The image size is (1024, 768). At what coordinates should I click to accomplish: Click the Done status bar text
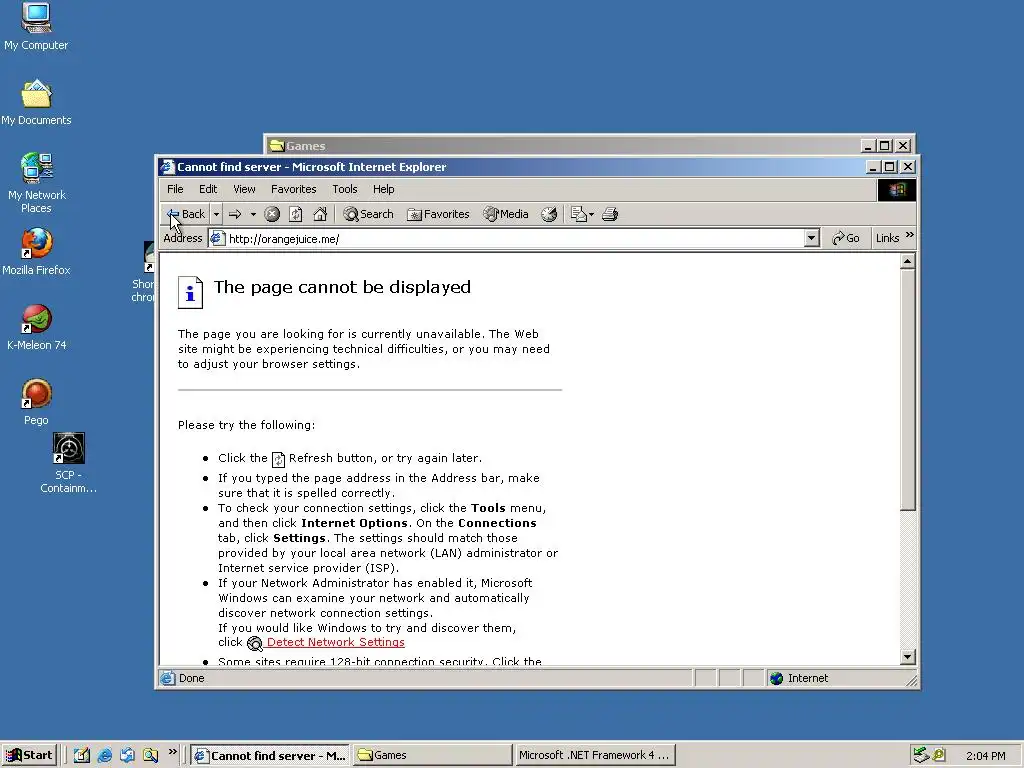coord(191,679)
